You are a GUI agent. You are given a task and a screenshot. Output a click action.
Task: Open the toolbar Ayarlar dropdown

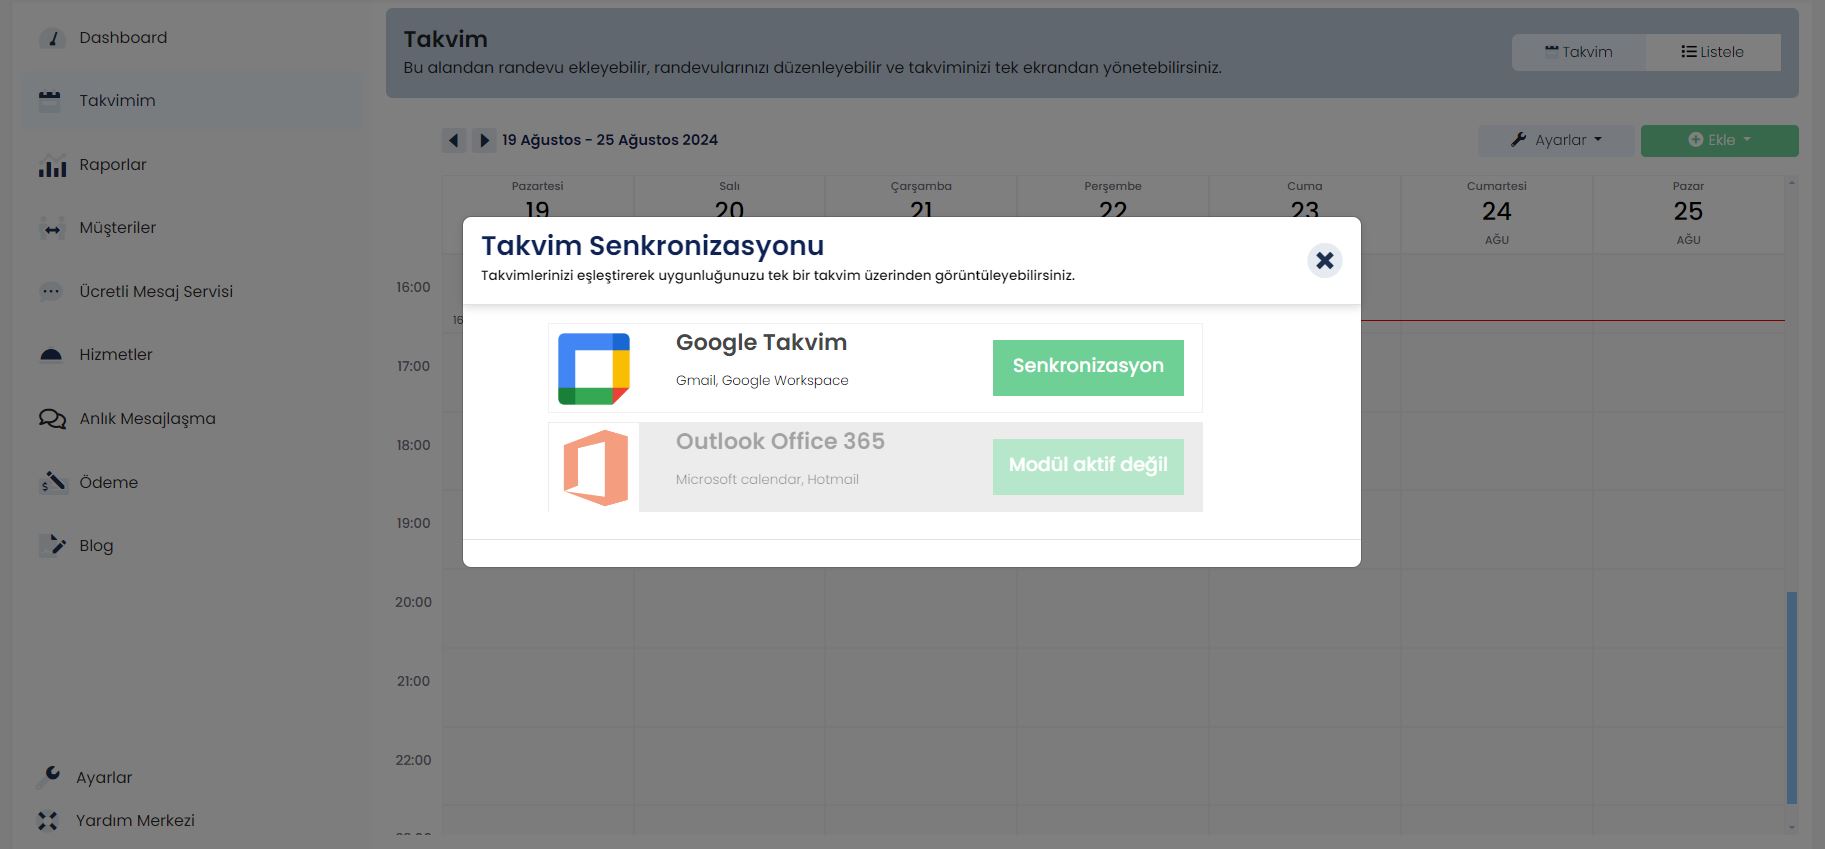click(1556, 140)
